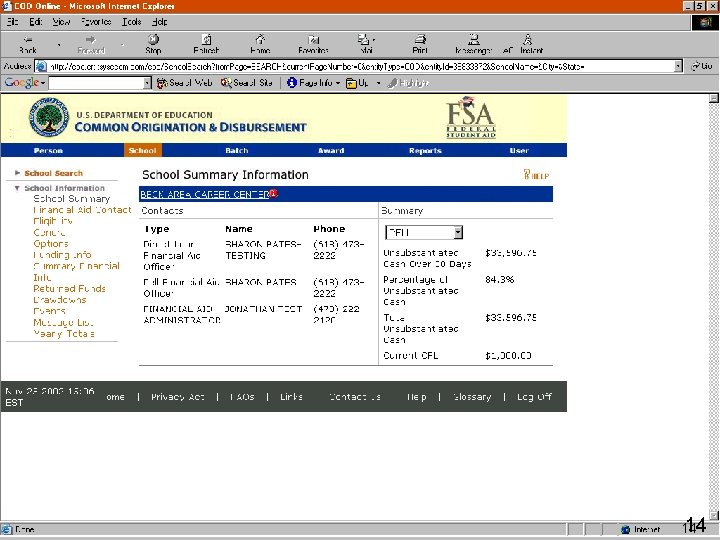The width and height of the screenshot is (720, 540).
Task: Click the Beck Area Career Center link
Action: point(205,194)
